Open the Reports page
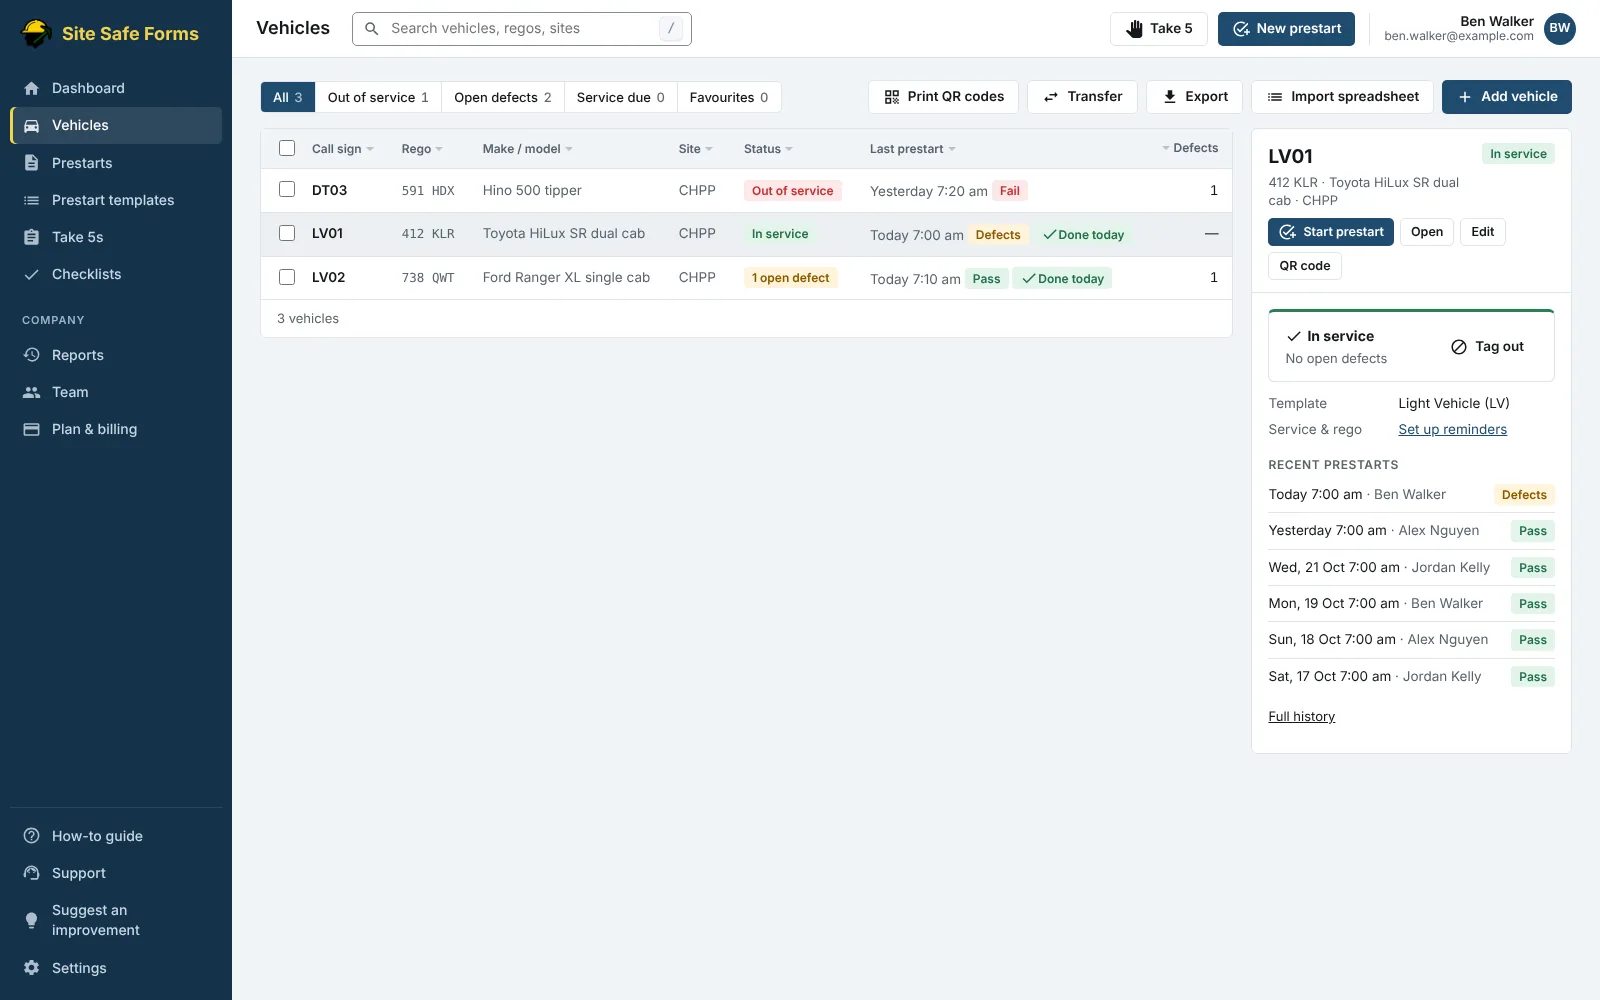1600x1000 pixels. click(x=116, y=355)
